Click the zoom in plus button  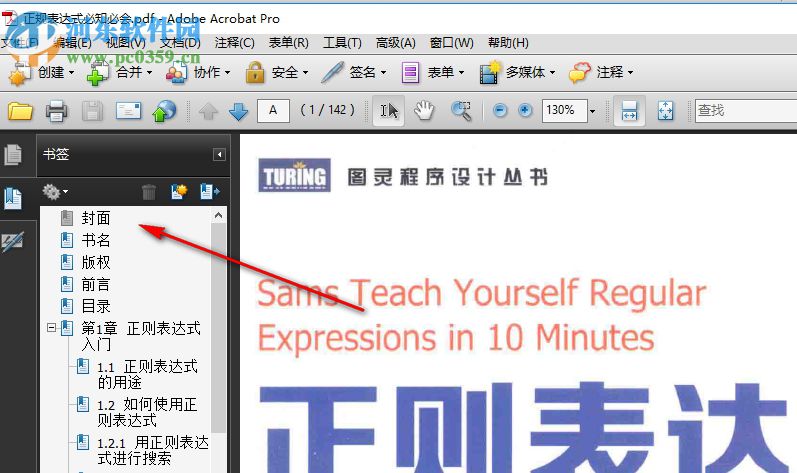[525, 110]
